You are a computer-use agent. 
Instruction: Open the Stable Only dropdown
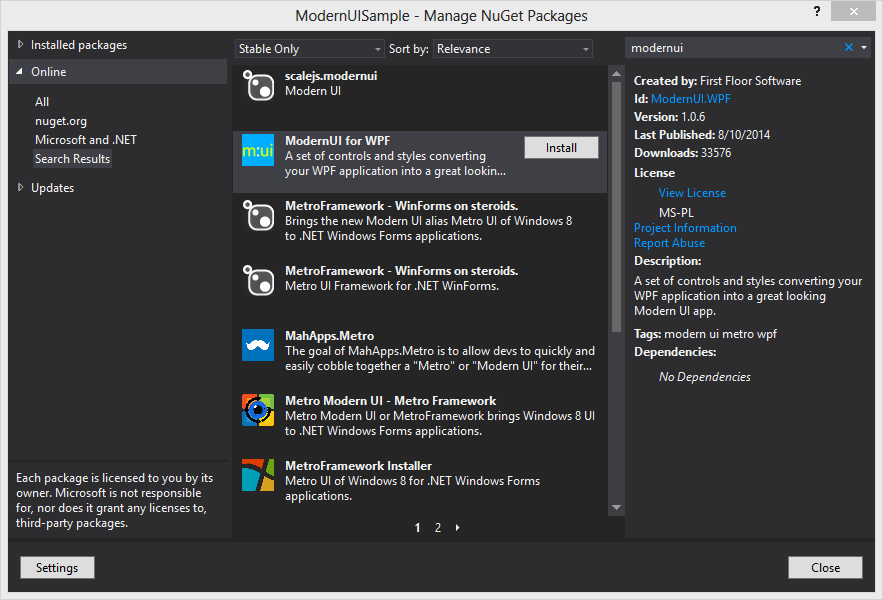(x=309, y=49)
